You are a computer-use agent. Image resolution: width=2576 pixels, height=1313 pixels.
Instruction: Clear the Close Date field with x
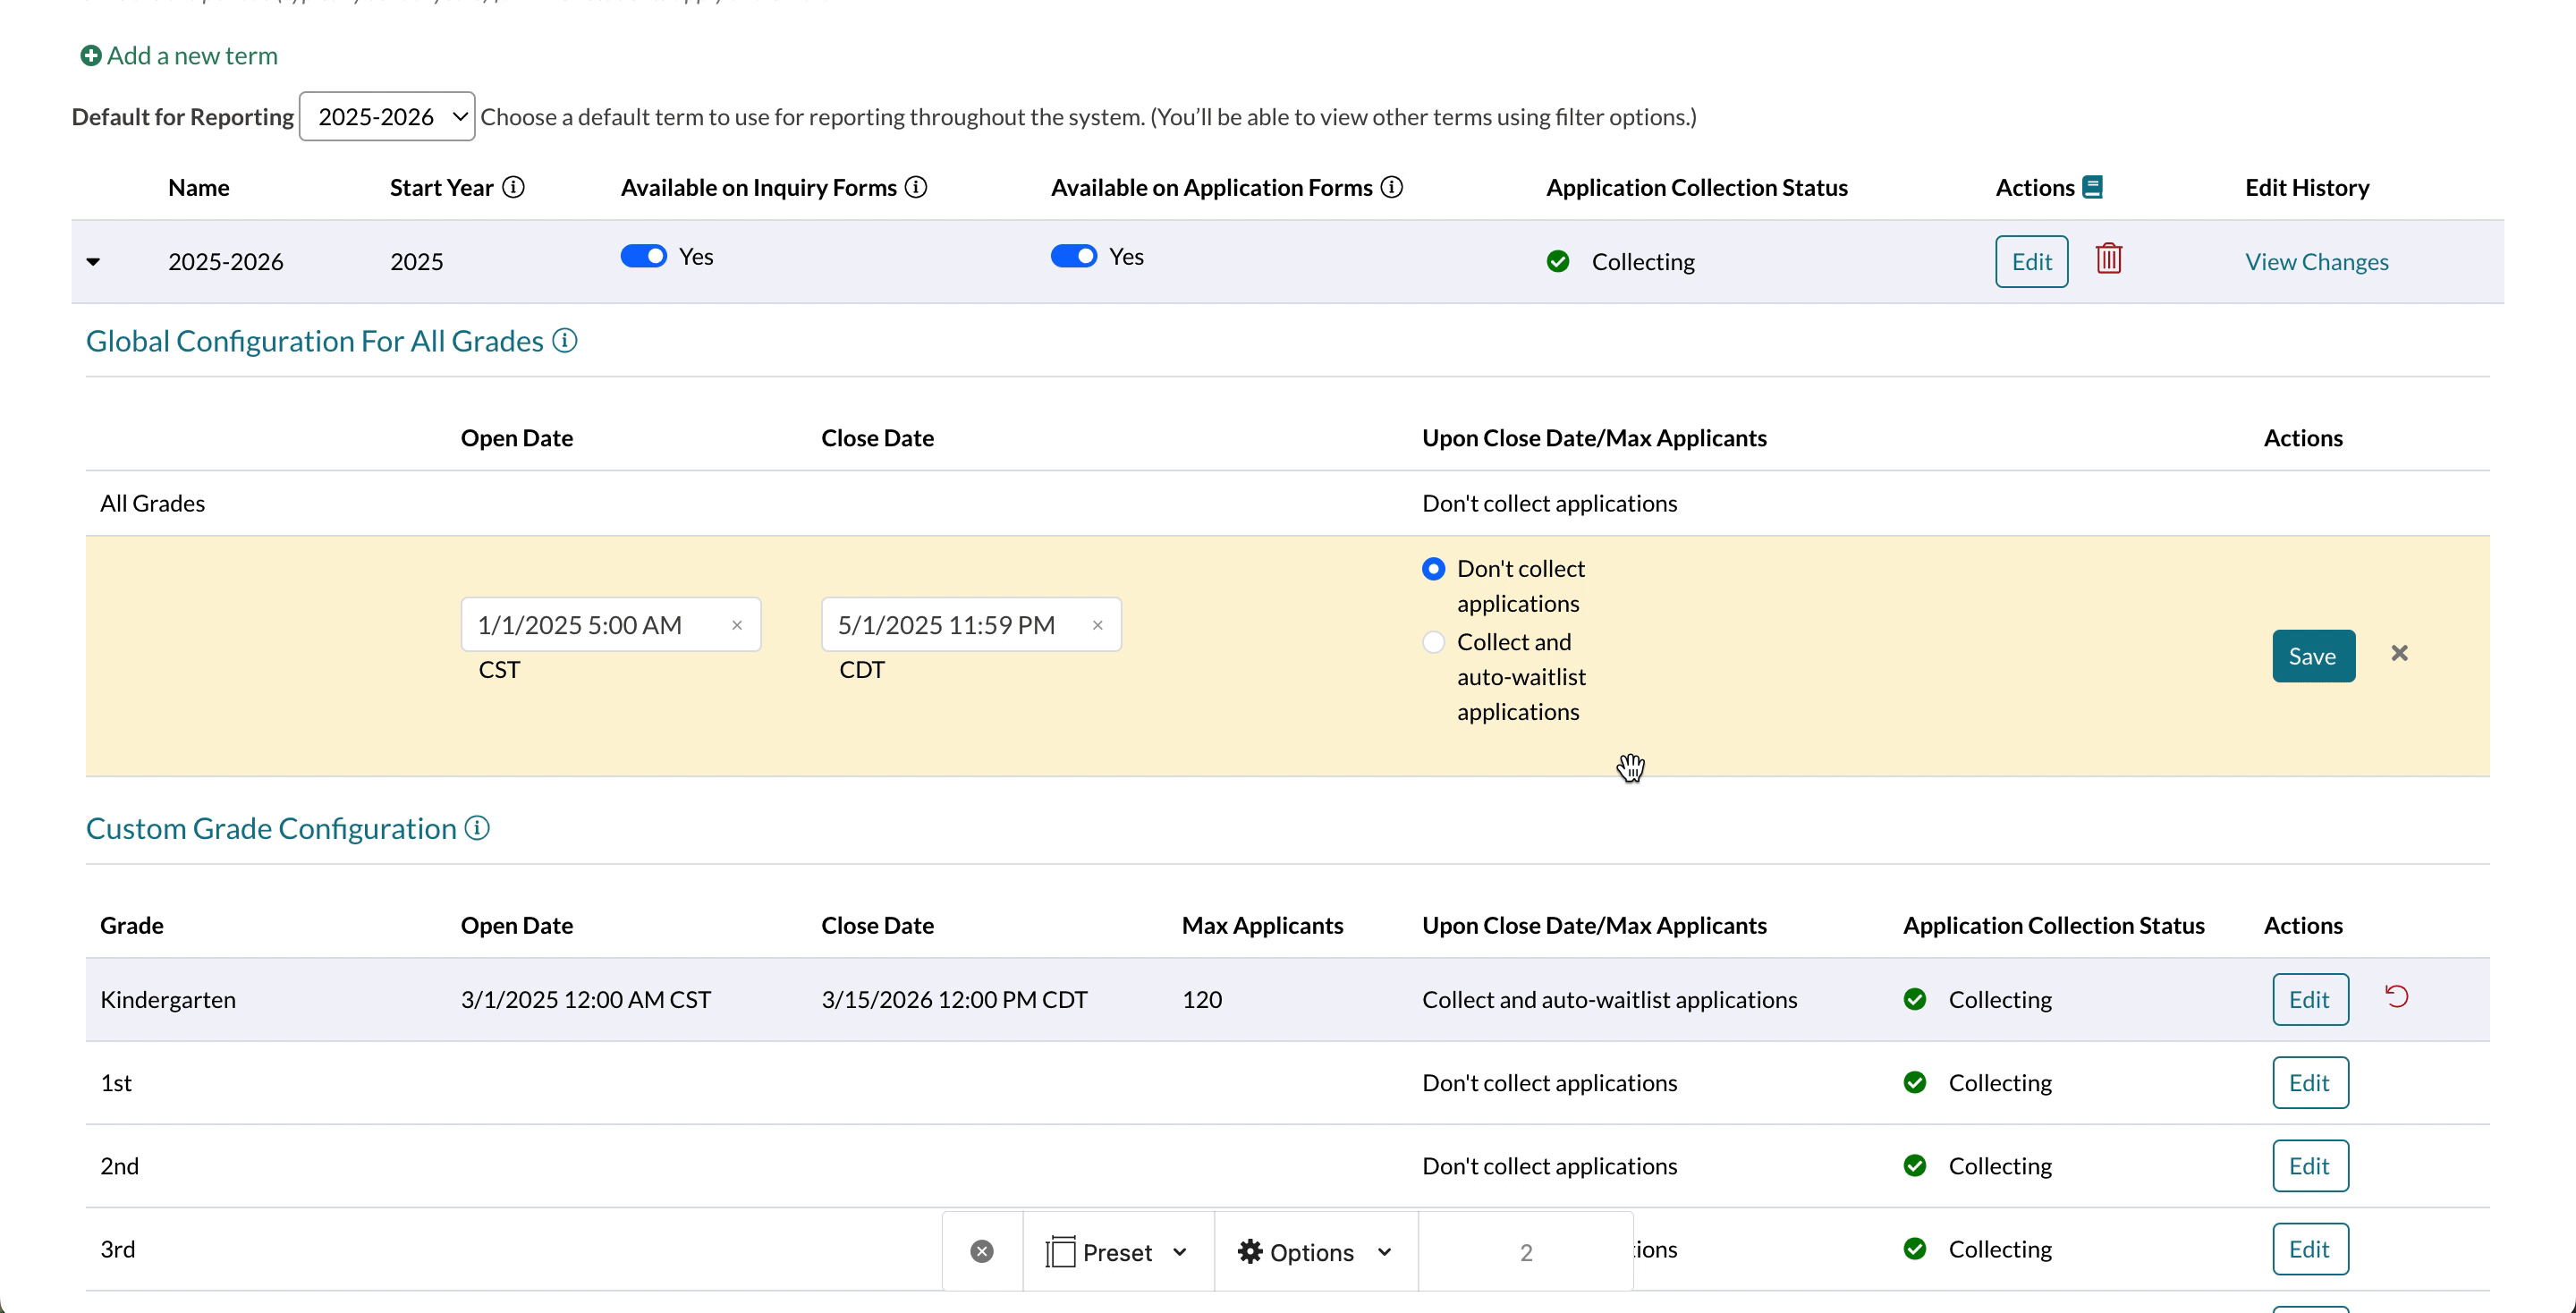coord(1097,625)
